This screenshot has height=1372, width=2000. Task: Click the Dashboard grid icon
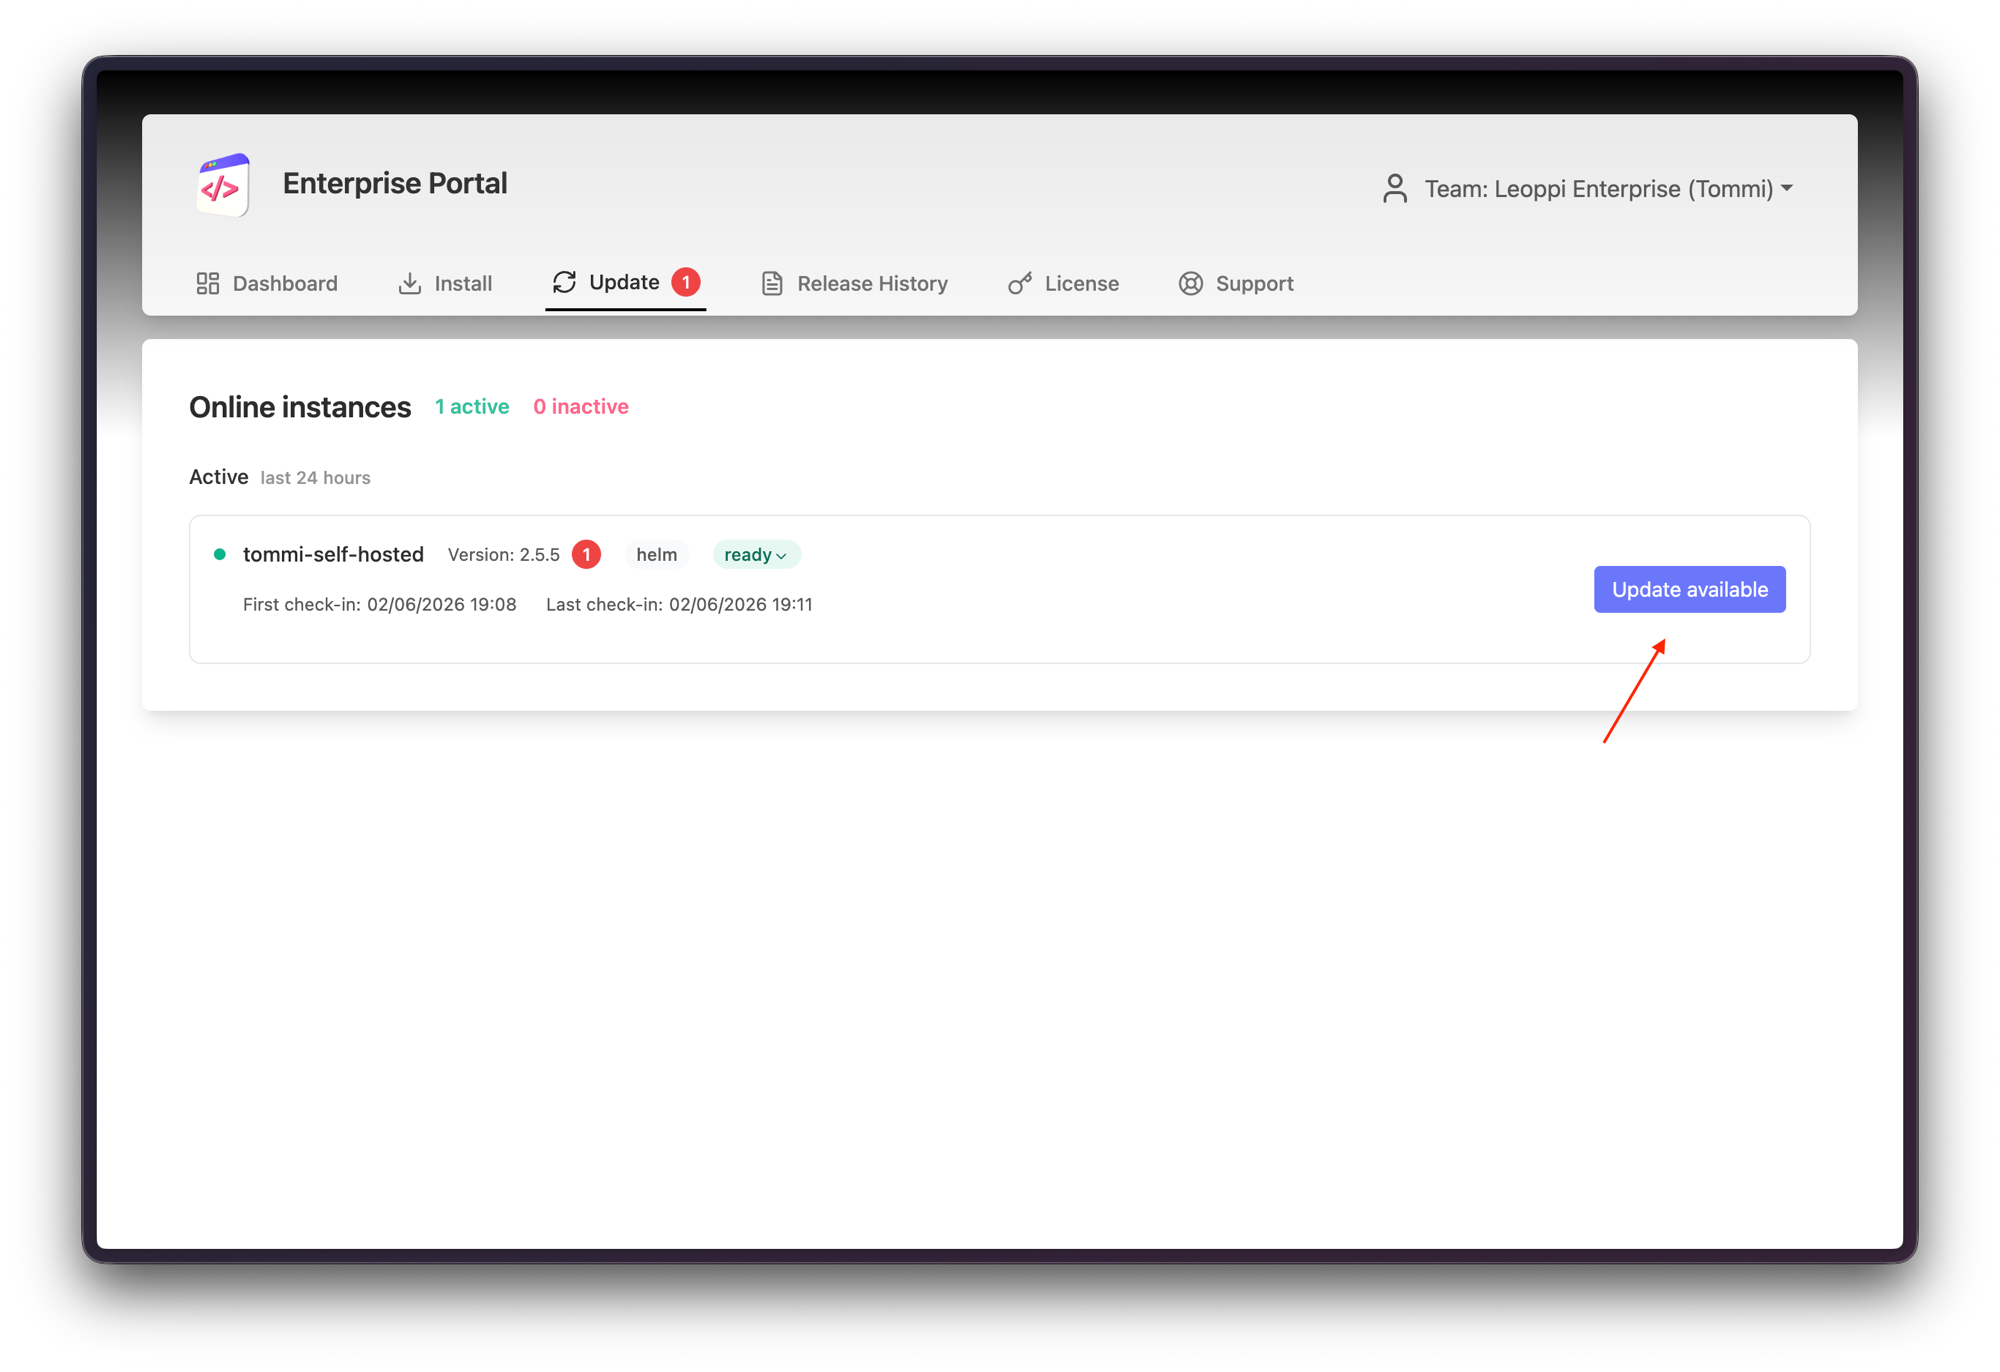pyautogui.click(x=208, y=283)
